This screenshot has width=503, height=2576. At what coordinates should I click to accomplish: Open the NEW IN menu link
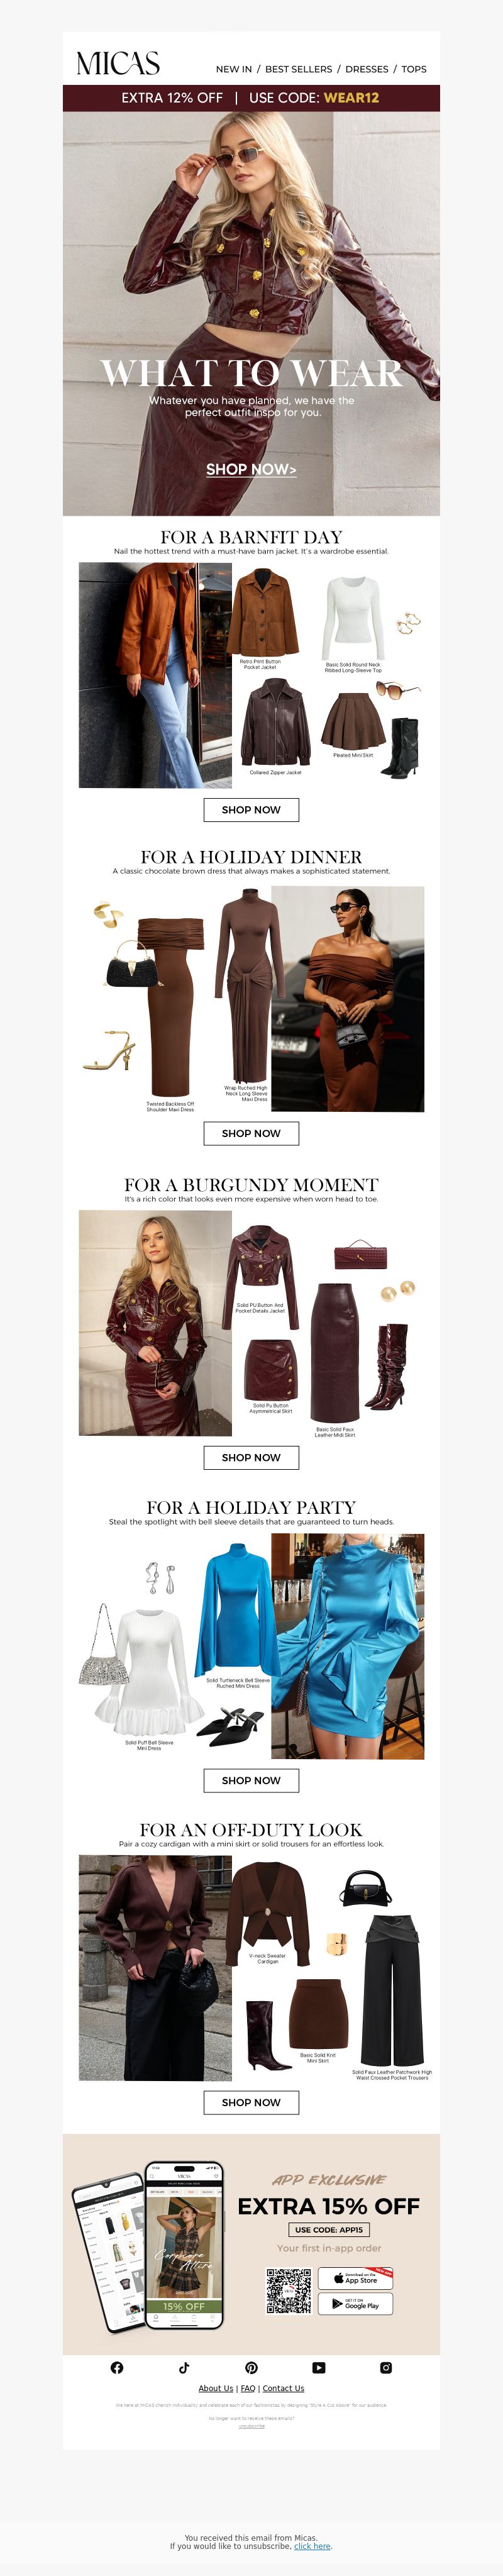point(234,69)
